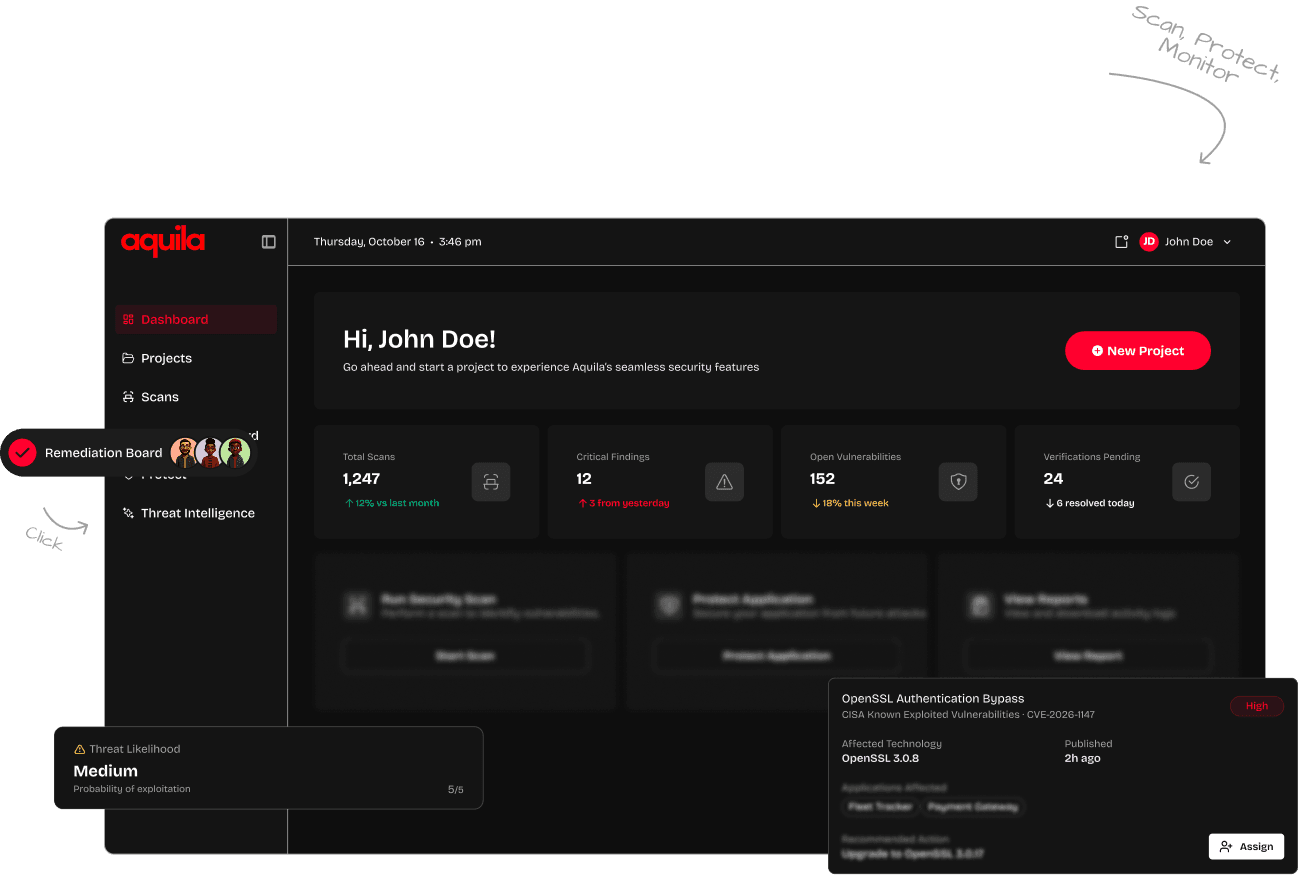
Task: Click the OpenSSL 3.0.8 affected technology value
Action: [x=880, y=759]
